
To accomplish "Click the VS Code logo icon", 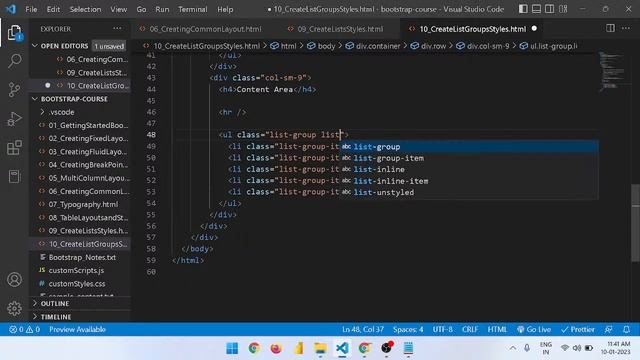I will click(11, 9).
